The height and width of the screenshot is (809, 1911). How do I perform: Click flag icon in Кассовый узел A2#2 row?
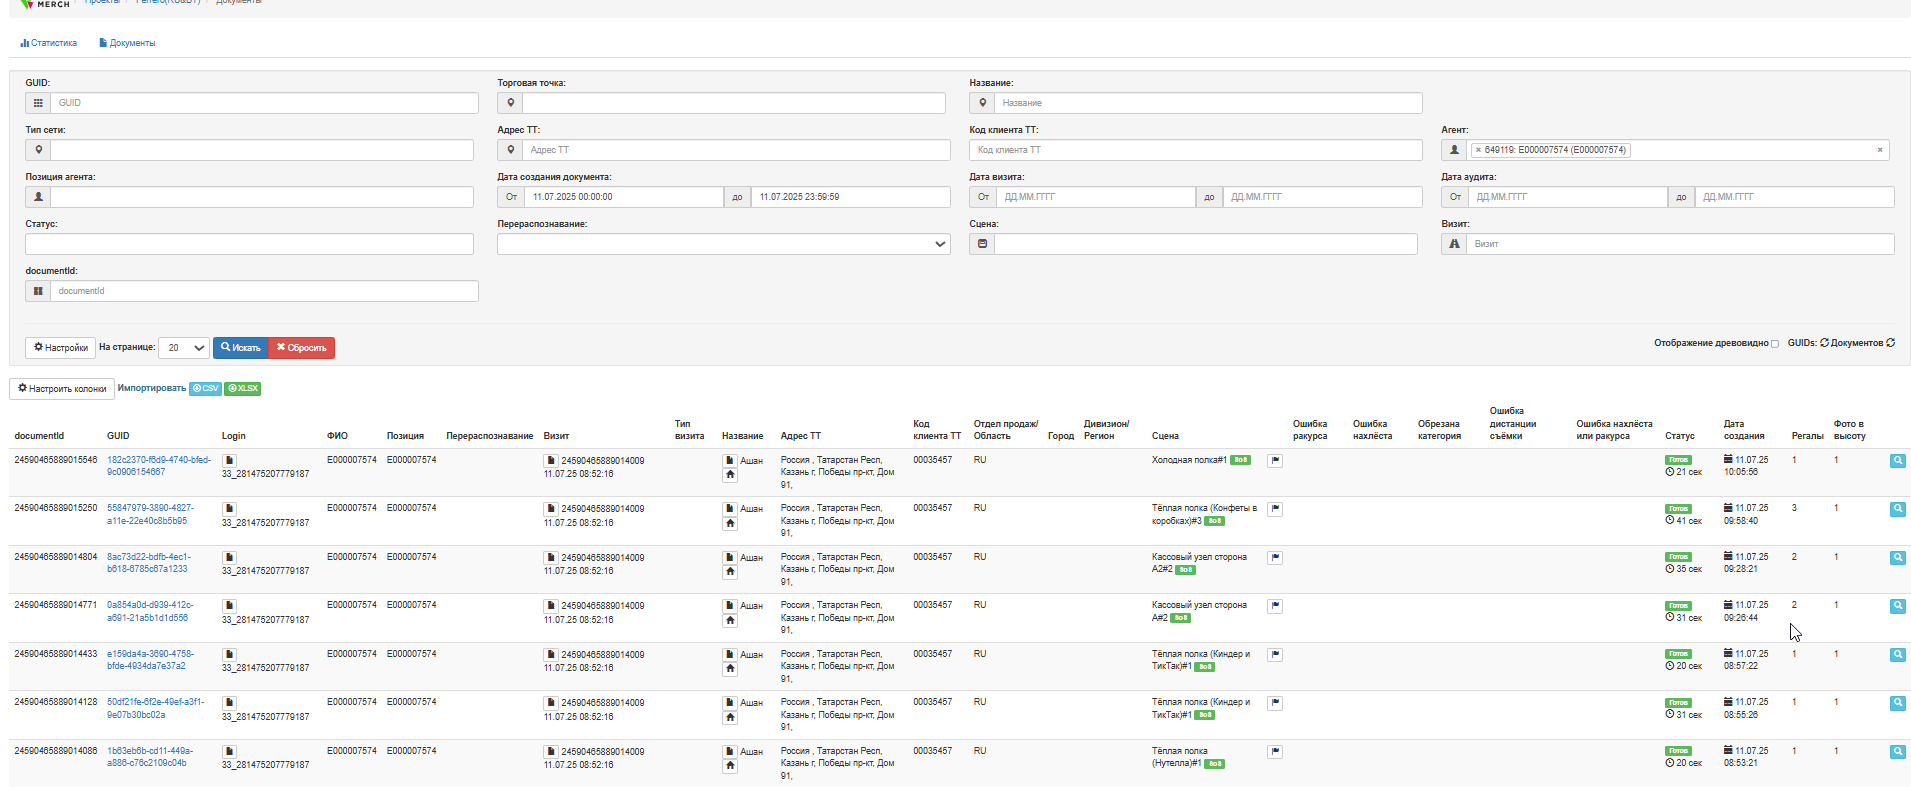1275,558
